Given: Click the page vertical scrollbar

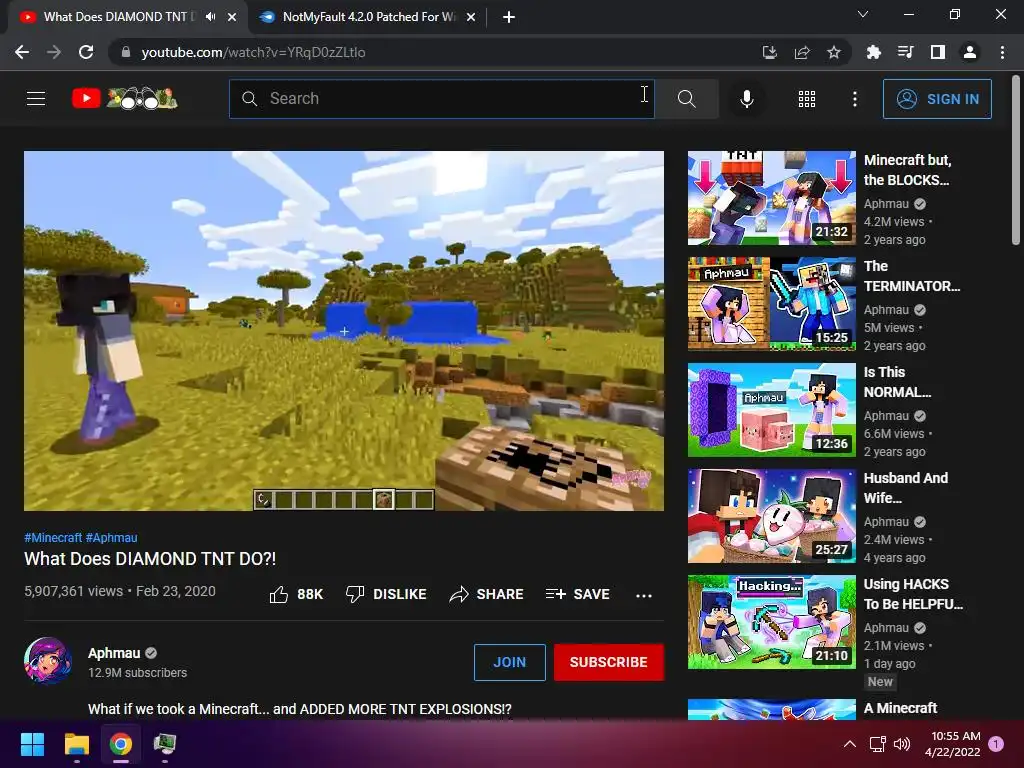Looking at the screenshot, I should tap(1016, 160).
